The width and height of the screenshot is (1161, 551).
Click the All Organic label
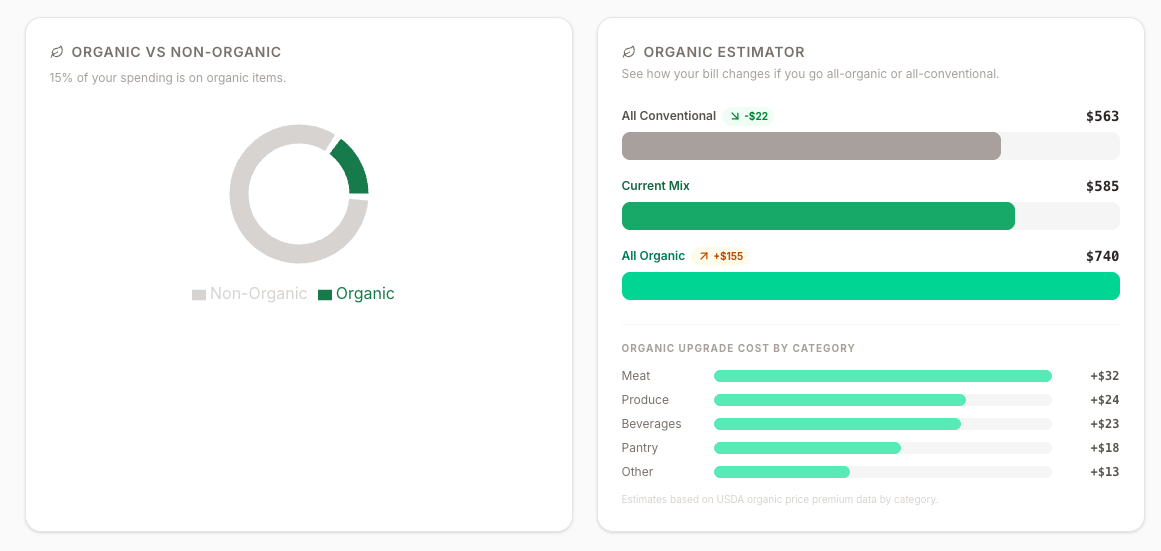pos(653,256)
